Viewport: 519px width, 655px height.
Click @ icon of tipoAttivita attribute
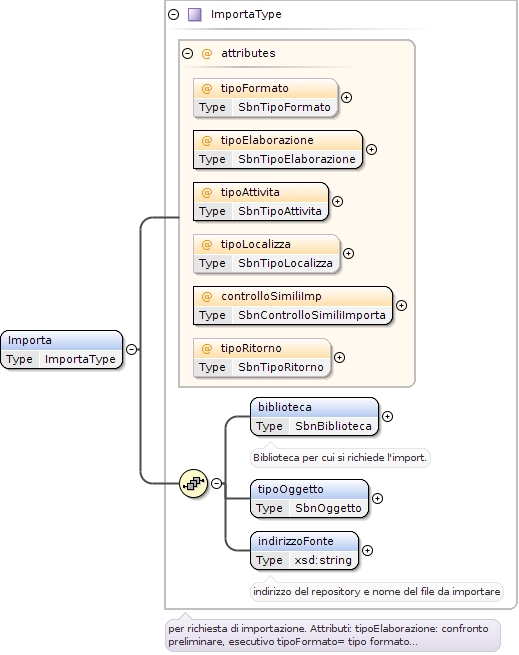pos(207,193)
